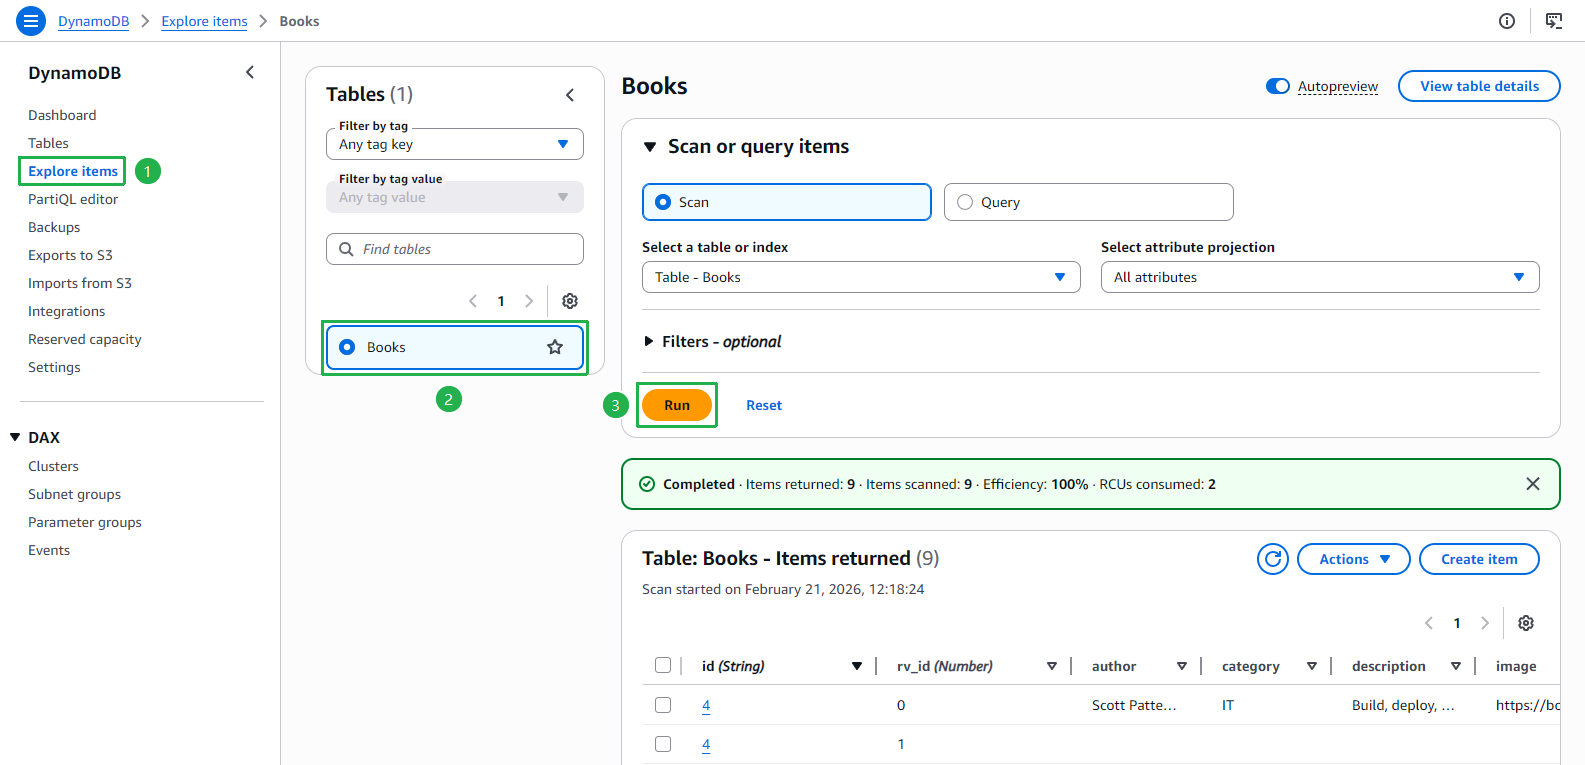The height and width of the screenshot is (765, 1585).
Task: Click the search magnifier in Find tables
Action: coord(346,249)
